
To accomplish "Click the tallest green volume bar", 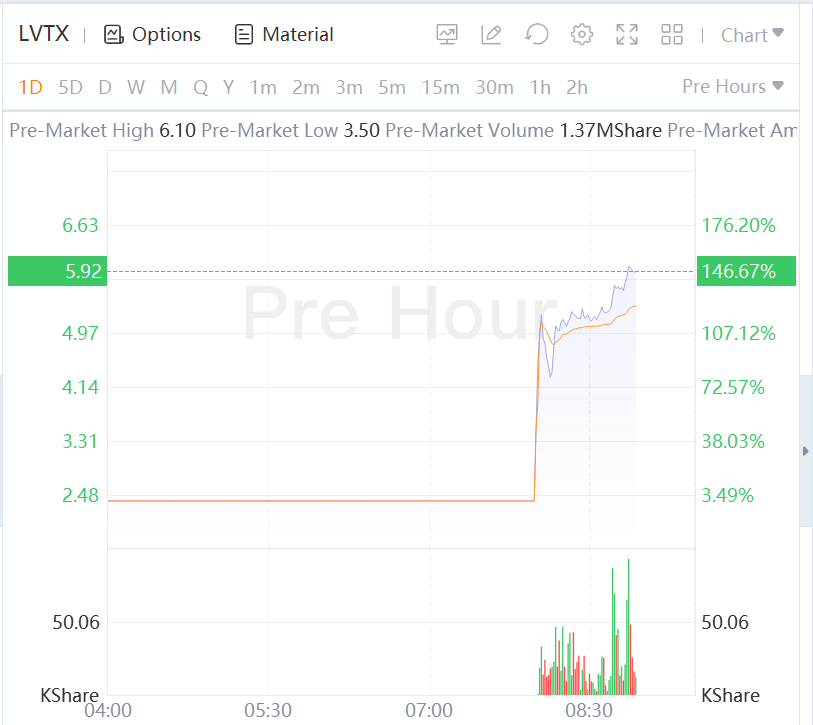I will 628,625.
